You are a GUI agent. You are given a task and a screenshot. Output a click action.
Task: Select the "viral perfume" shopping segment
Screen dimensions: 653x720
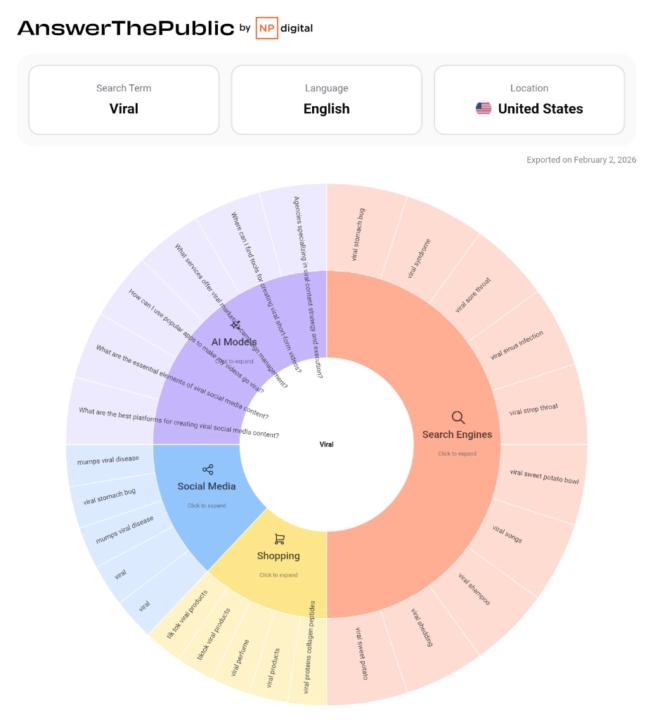(x=243, y=656)
